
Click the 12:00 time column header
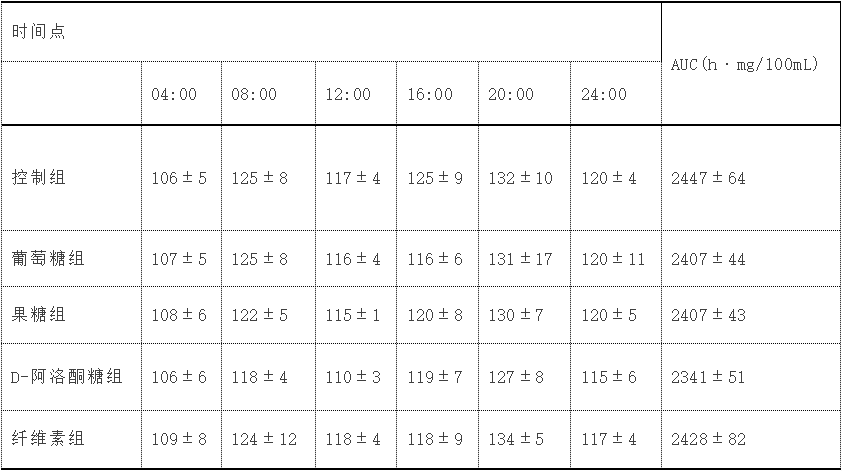(347, 95)
